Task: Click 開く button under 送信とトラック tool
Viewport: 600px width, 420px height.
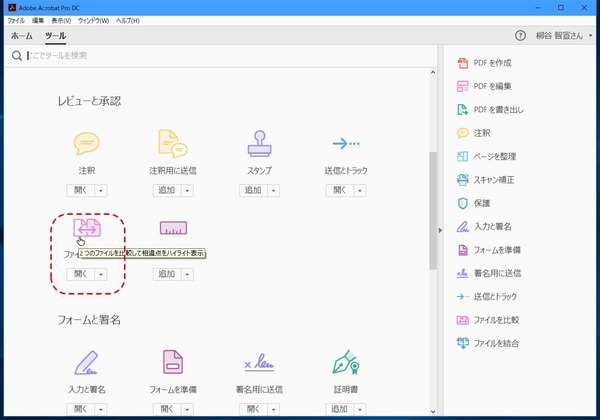Action: 340,190
